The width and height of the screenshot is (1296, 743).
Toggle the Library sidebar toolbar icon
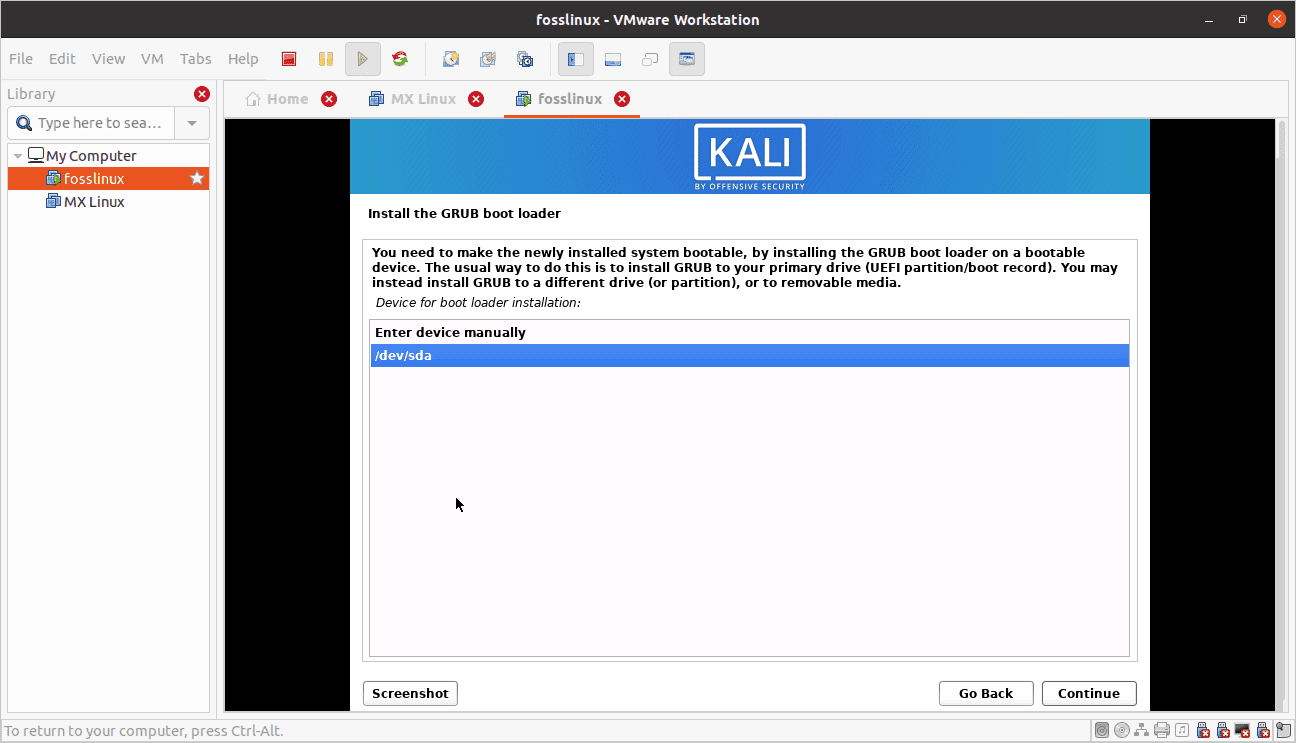point(576,59)
